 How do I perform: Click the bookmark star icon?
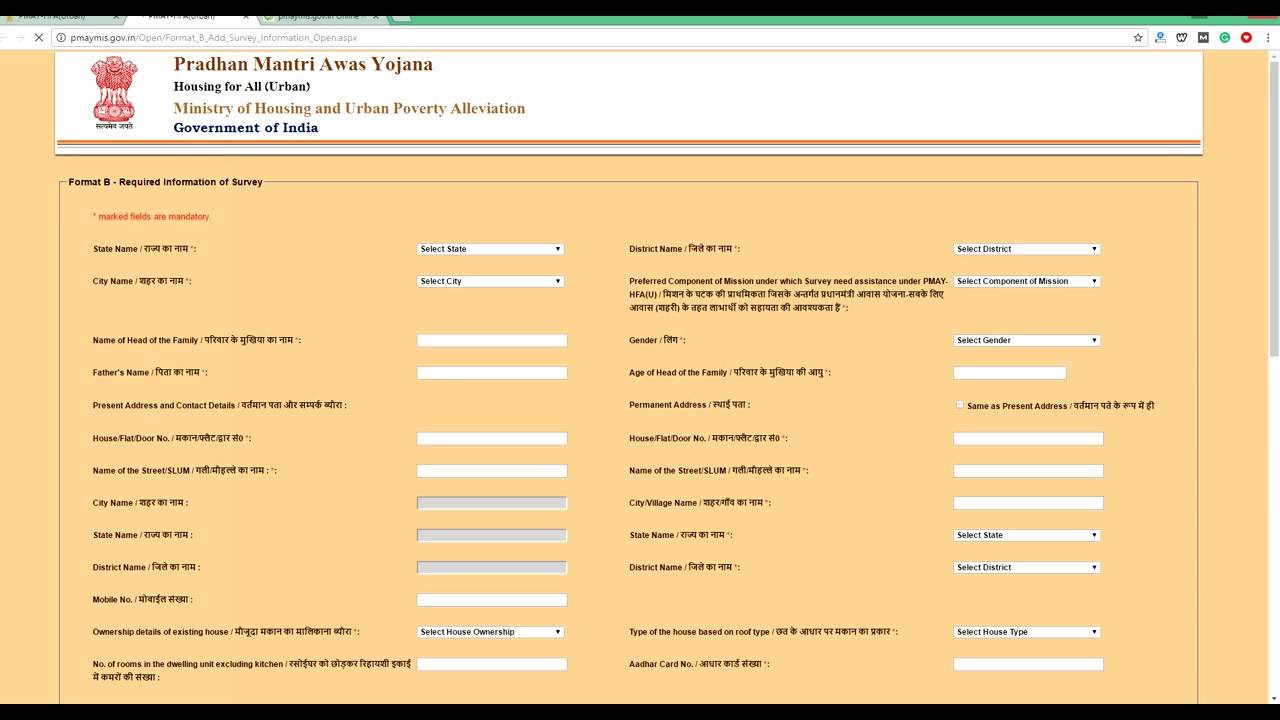1138,37
